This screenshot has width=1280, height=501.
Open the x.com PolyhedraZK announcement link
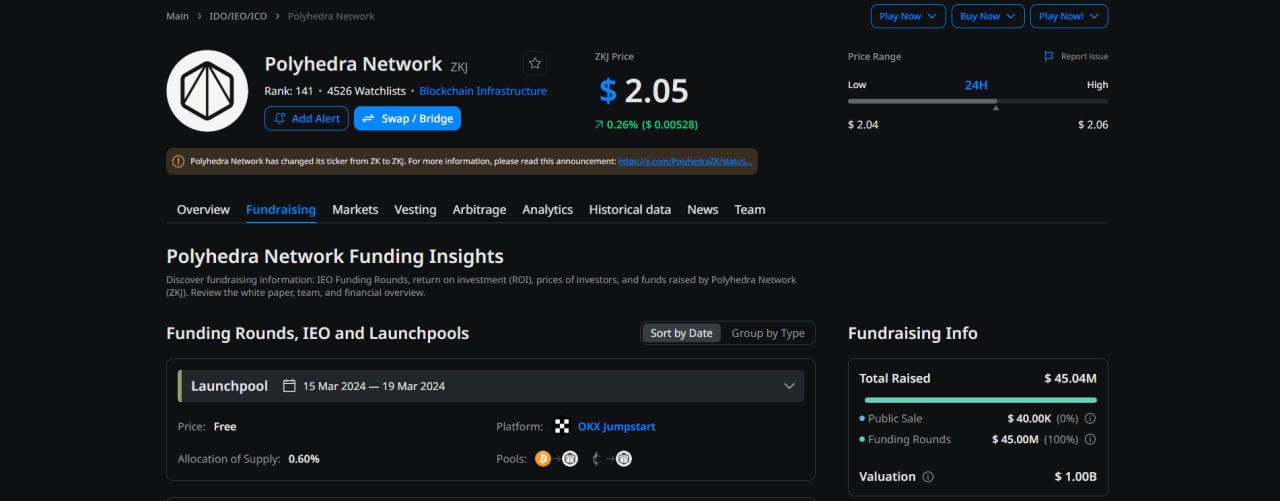pyautogui.click(x=685, y=161)
